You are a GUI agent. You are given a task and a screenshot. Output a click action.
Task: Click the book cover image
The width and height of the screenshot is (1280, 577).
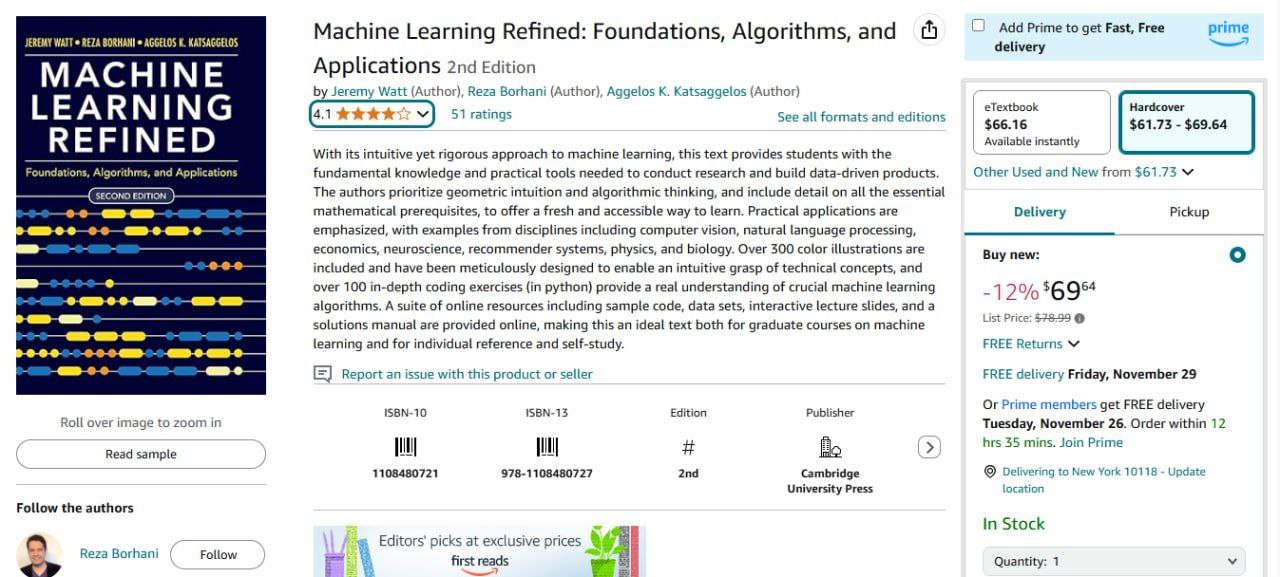tap(141, 205)
